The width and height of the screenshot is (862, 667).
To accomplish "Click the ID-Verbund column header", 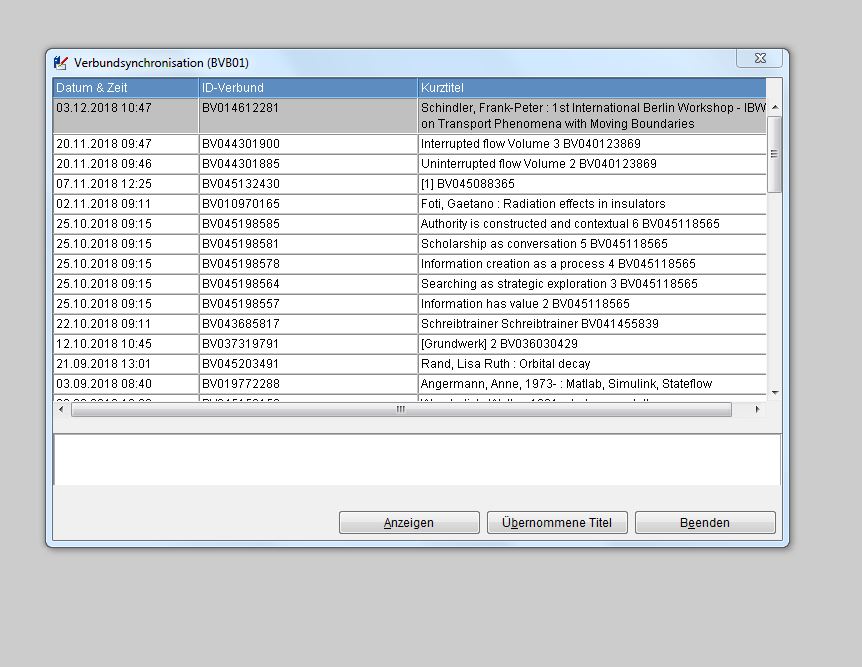I will [307, 88].
